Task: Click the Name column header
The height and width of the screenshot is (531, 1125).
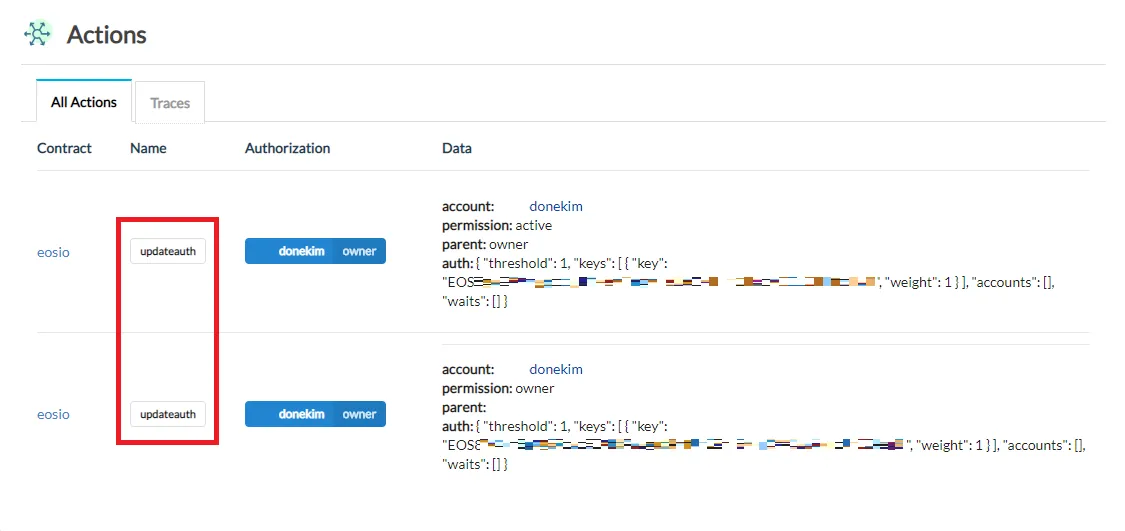Action: click(x=149, y=149)
